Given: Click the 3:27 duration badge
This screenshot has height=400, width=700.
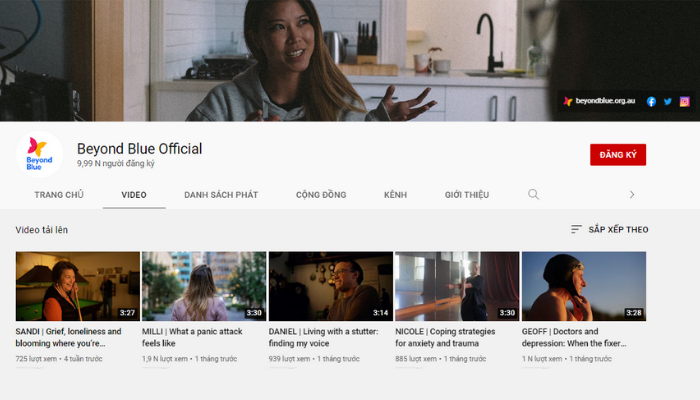Looking at the screenshot, I should click(x=127, y=312).
